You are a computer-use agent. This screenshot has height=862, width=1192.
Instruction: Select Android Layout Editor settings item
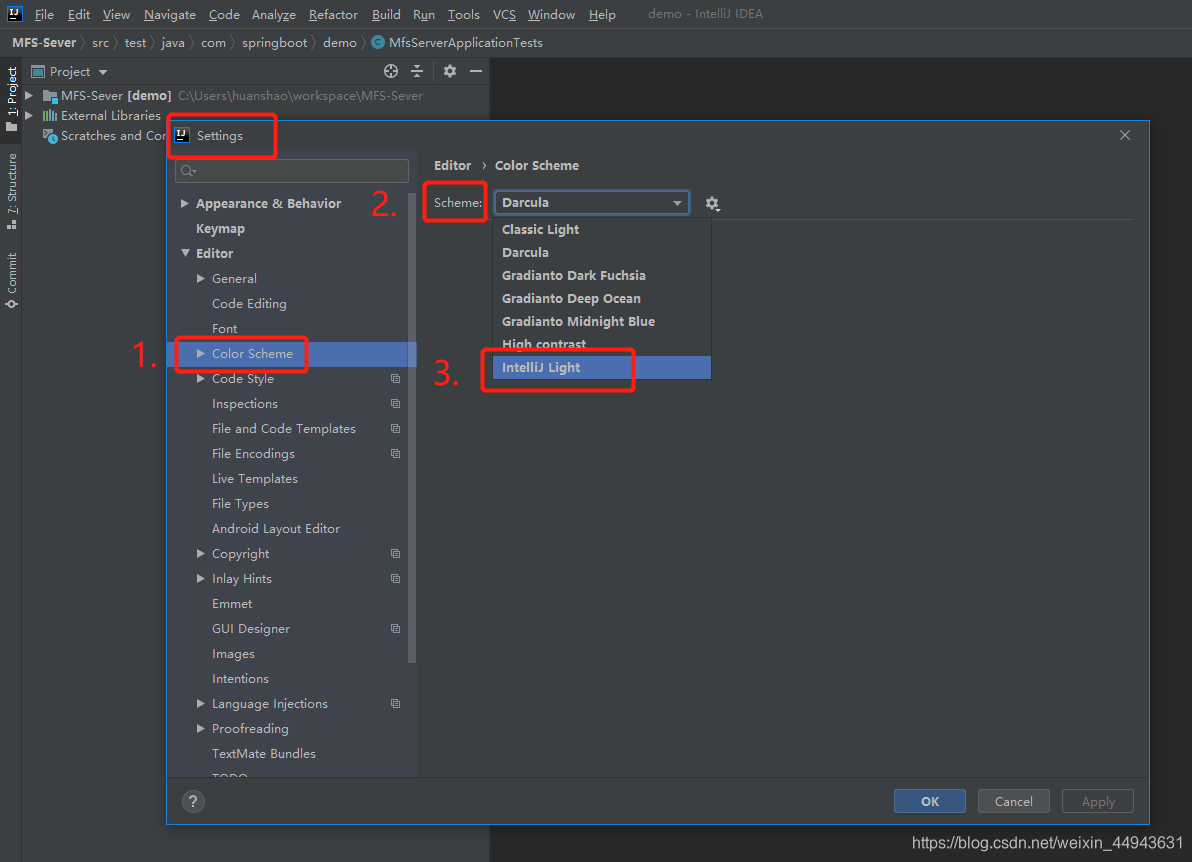(x=276, y=528)
